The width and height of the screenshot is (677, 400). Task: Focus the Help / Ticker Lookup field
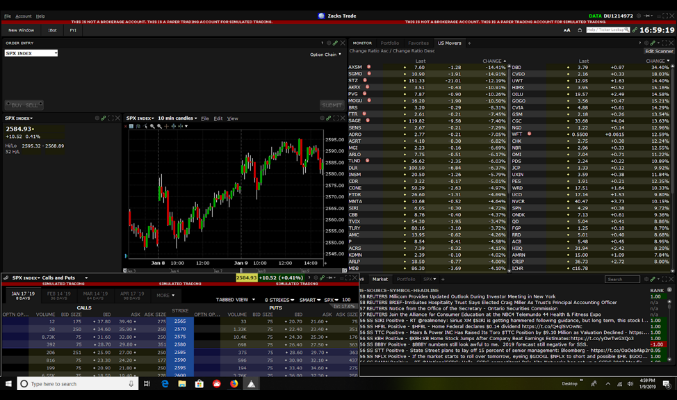click(x=607, y=30)
